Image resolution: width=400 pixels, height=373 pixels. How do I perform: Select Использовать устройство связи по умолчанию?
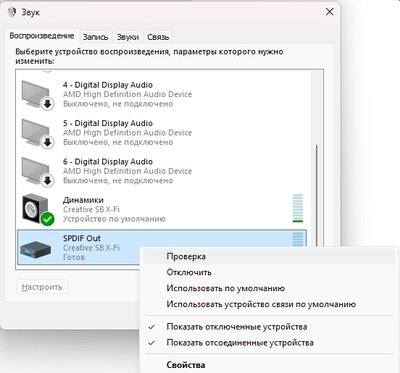[269, 304]
